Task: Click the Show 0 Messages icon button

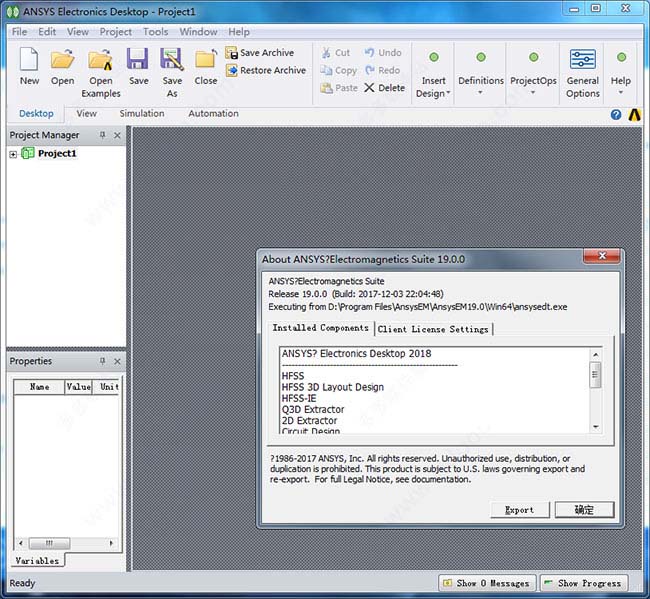Action: (x=487, y=583)
